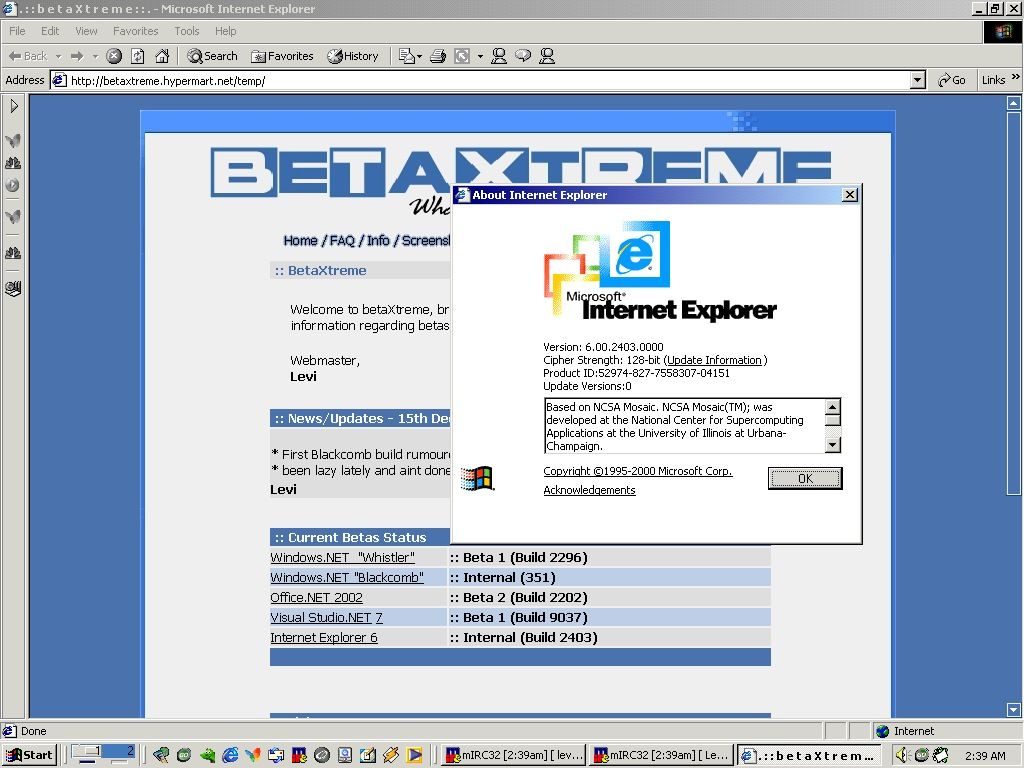Open dropdown arrow beside resize image icon

click(480, 56)
